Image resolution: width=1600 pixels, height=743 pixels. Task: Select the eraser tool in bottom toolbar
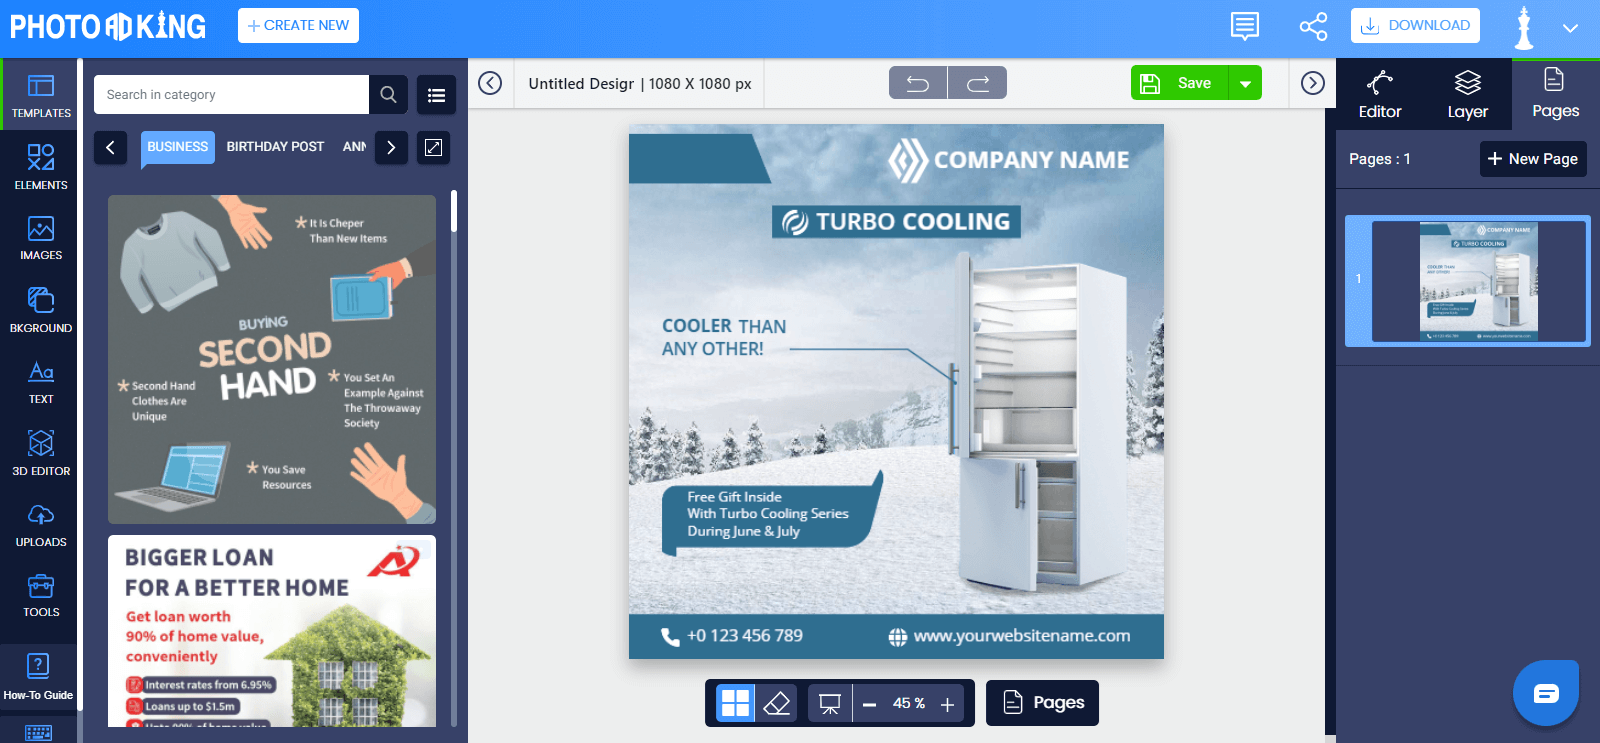click(x=777, y=704)
